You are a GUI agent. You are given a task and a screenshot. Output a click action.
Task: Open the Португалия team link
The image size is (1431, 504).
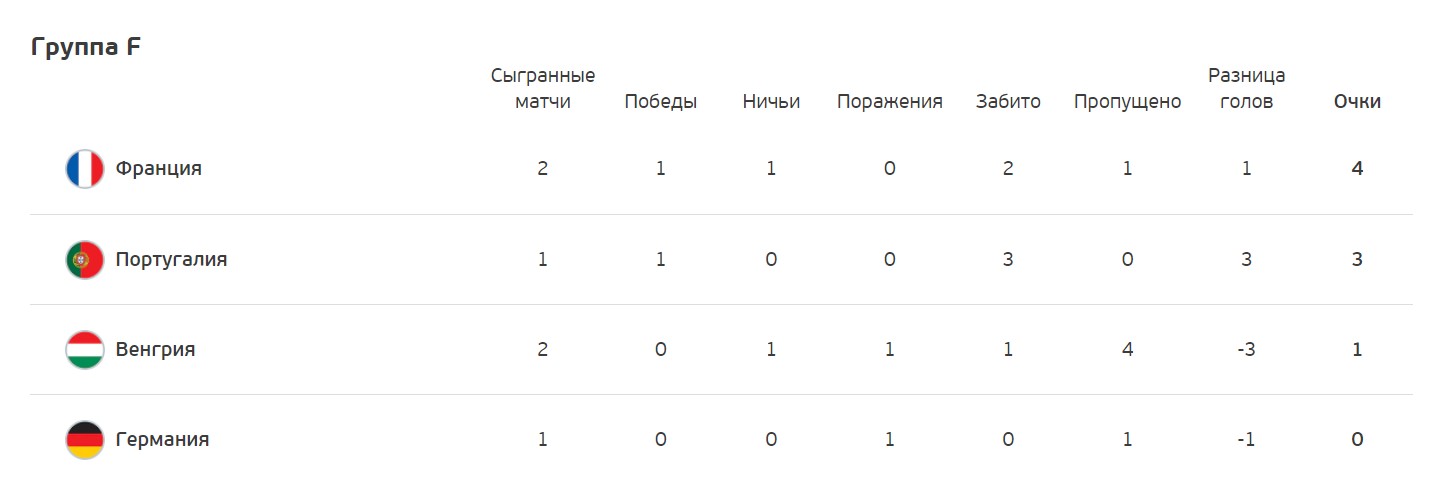click(171, 260)
